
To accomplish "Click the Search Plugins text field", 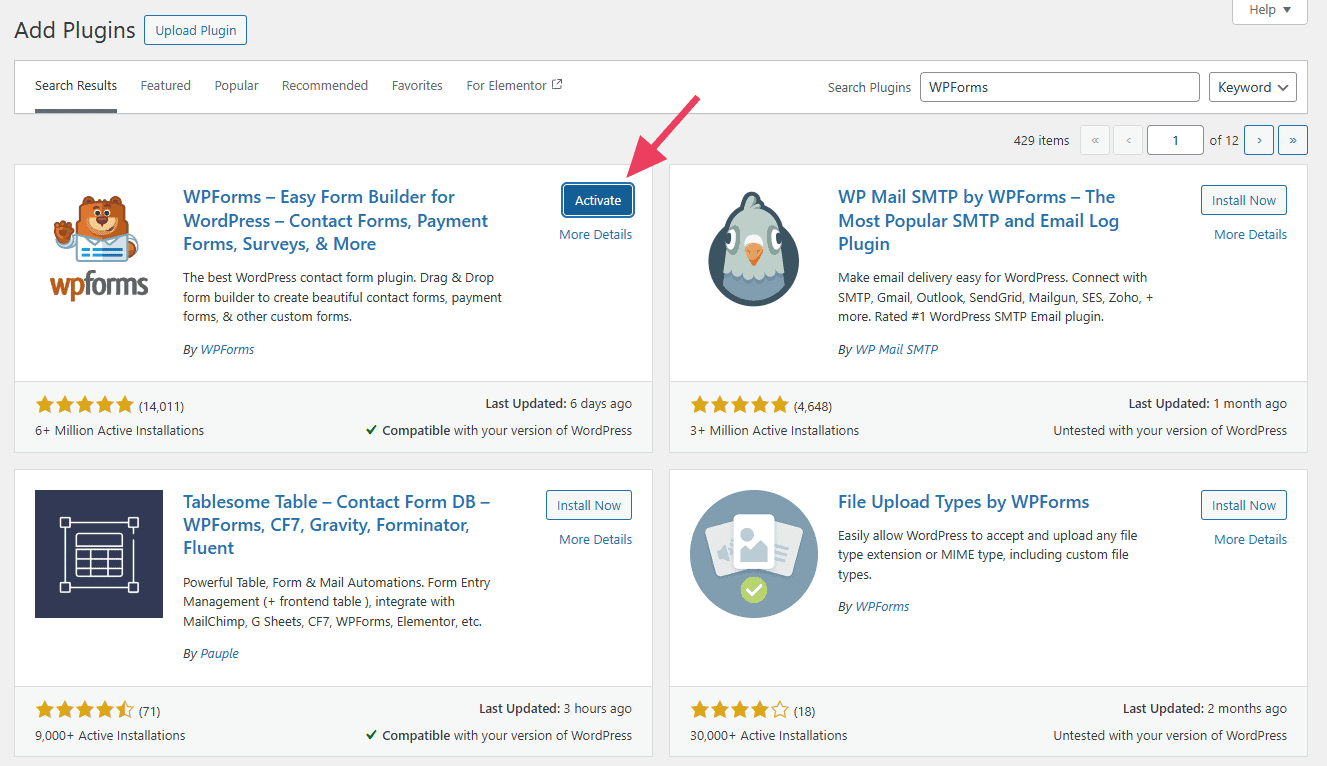I will click(x=1059, y=87).
